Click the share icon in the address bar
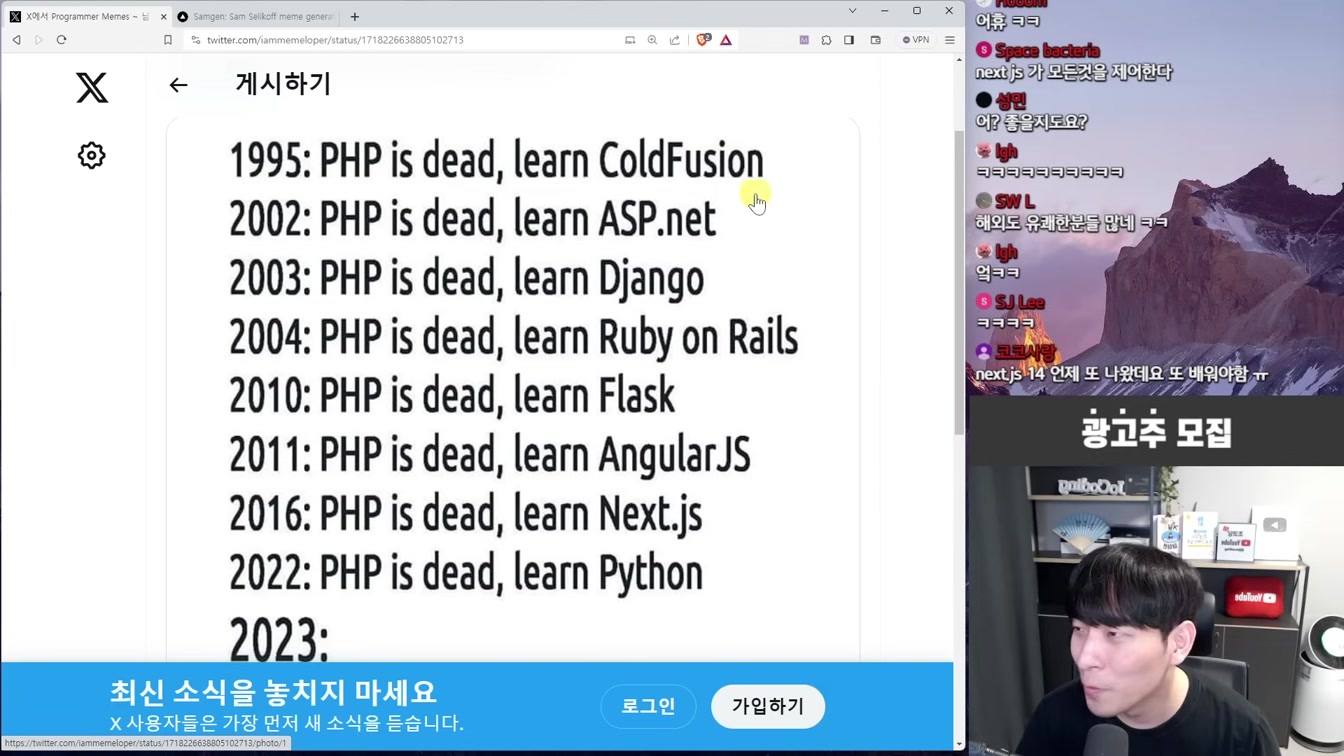Viewport: 1344px width, 756px height. point(675,40)
